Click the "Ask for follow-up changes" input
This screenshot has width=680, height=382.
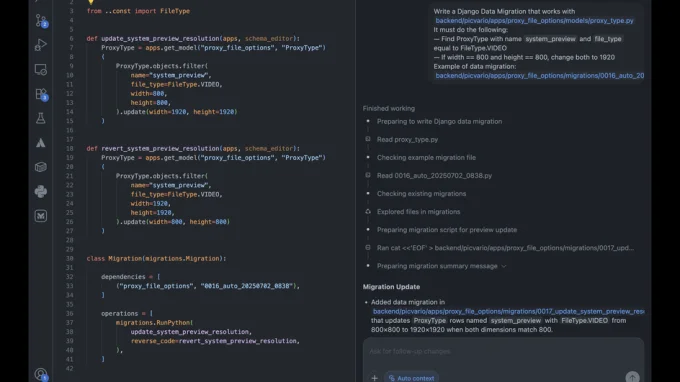[x=503, y=351]
